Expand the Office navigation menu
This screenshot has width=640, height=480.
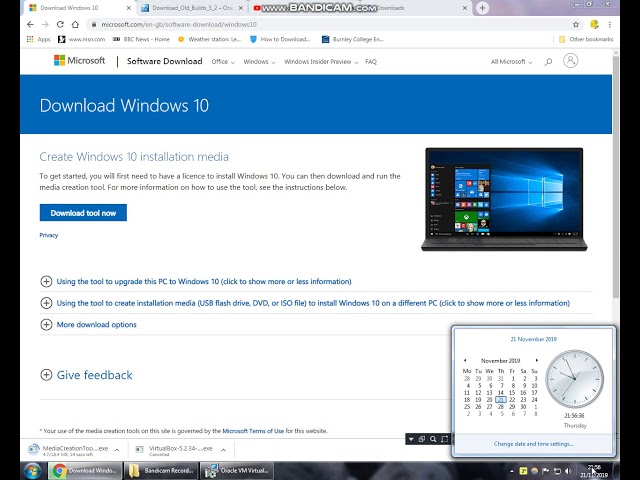click(223, 62)
